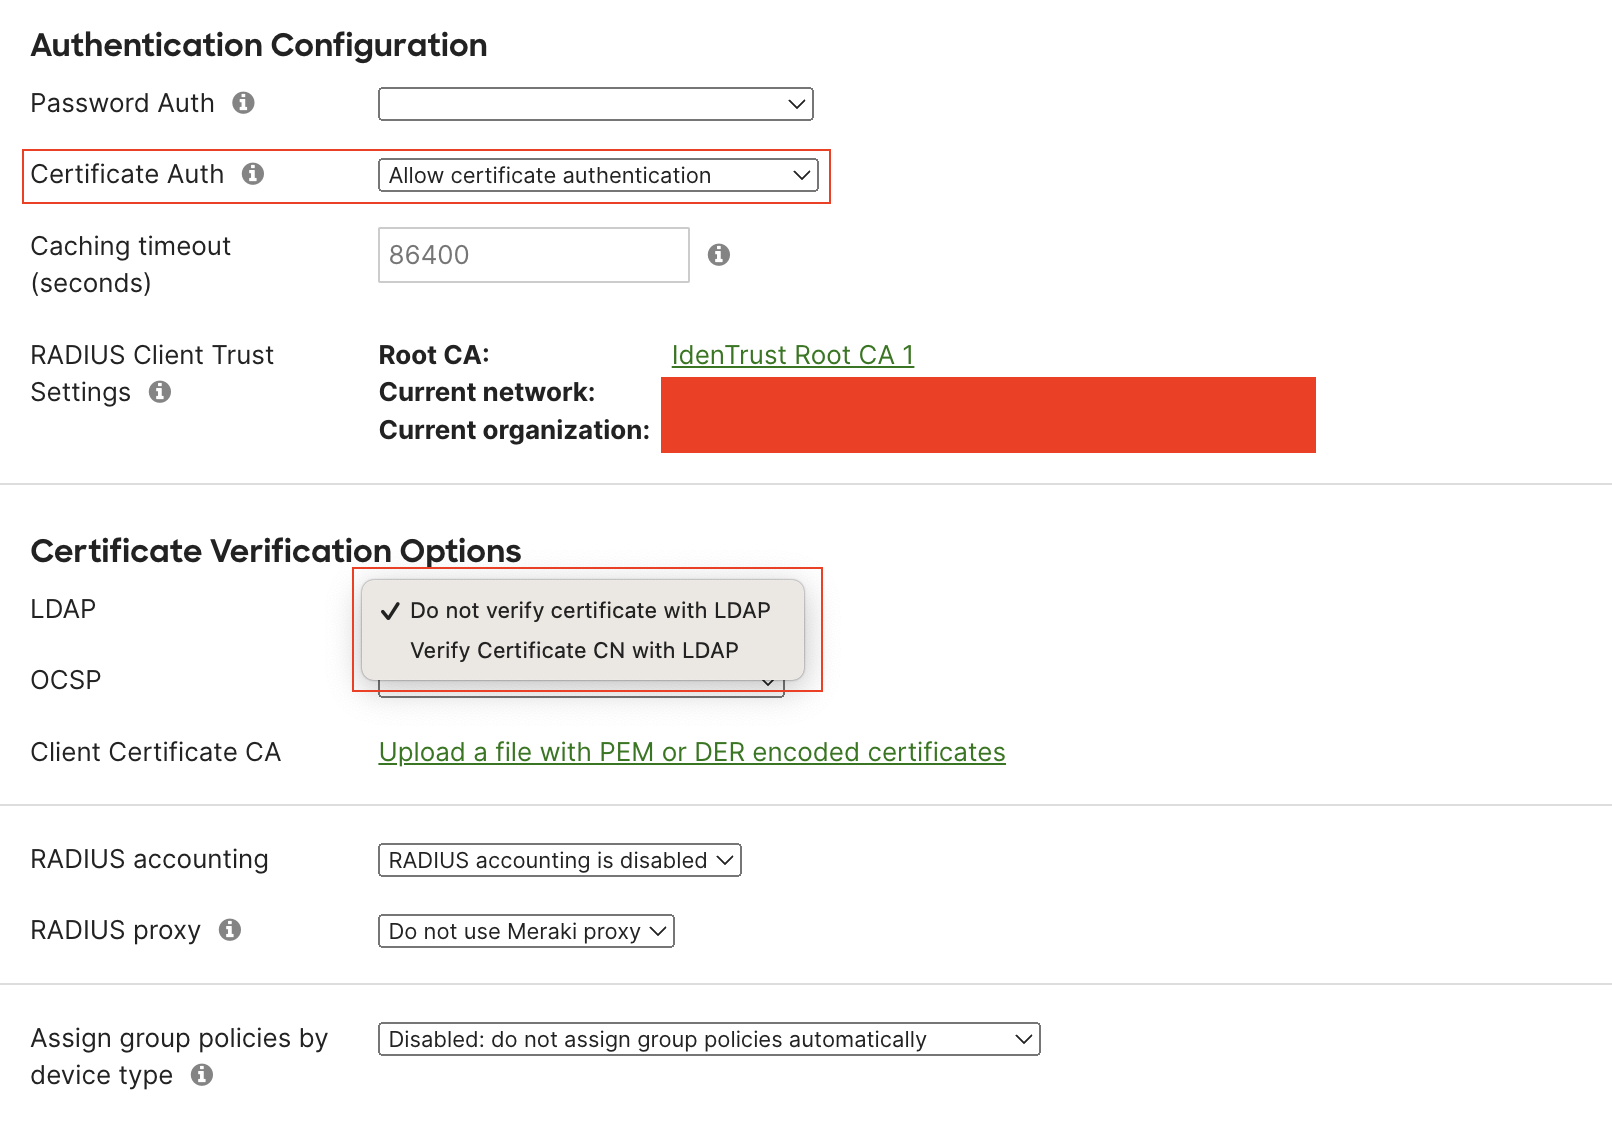Click the RADIUS Client Trust Settings info icon
1612x1134 pixels.
click(160, 392)
